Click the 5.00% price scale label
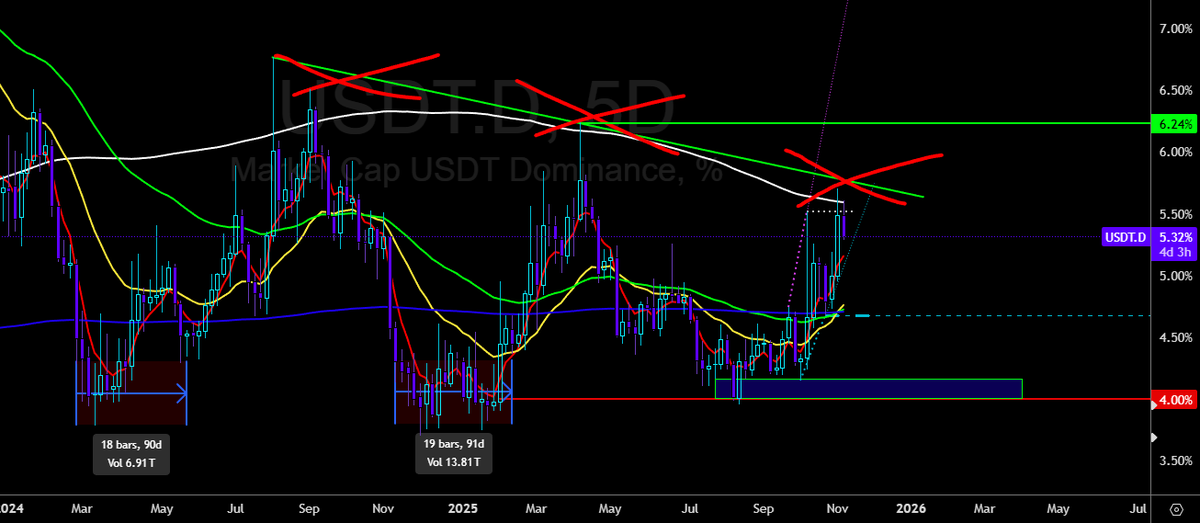Viewport: 1200px width, 523px height. [1174, 276]
